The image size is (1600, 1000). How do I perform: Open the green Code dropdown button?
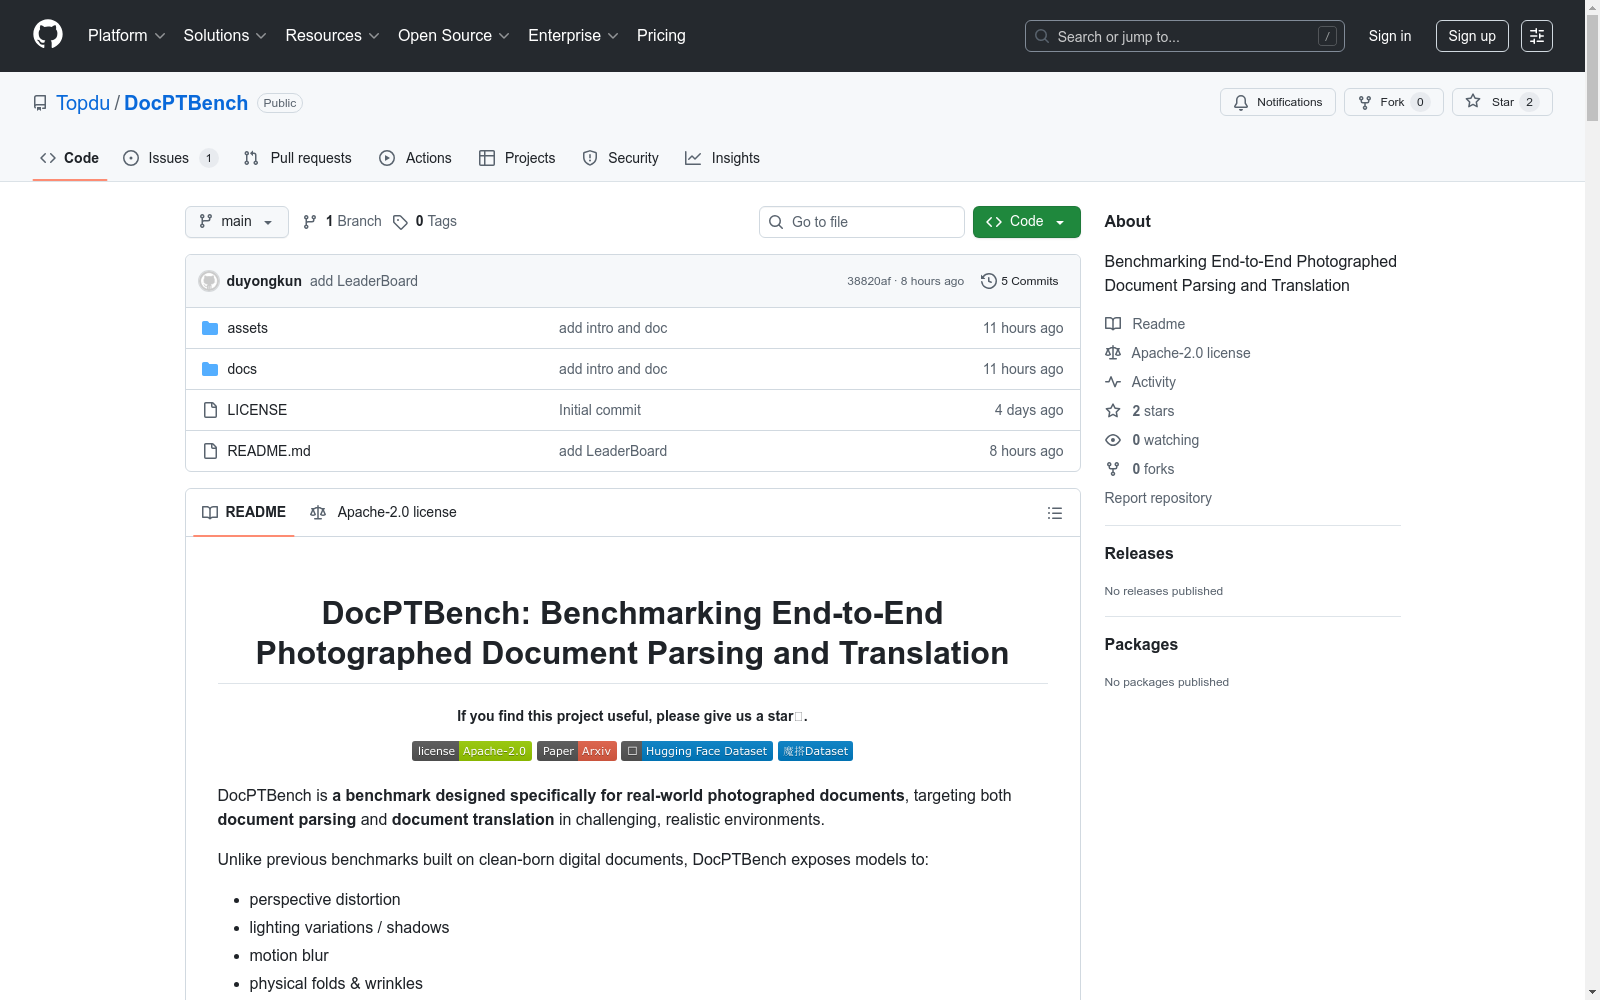click(x=1026, y=222)
